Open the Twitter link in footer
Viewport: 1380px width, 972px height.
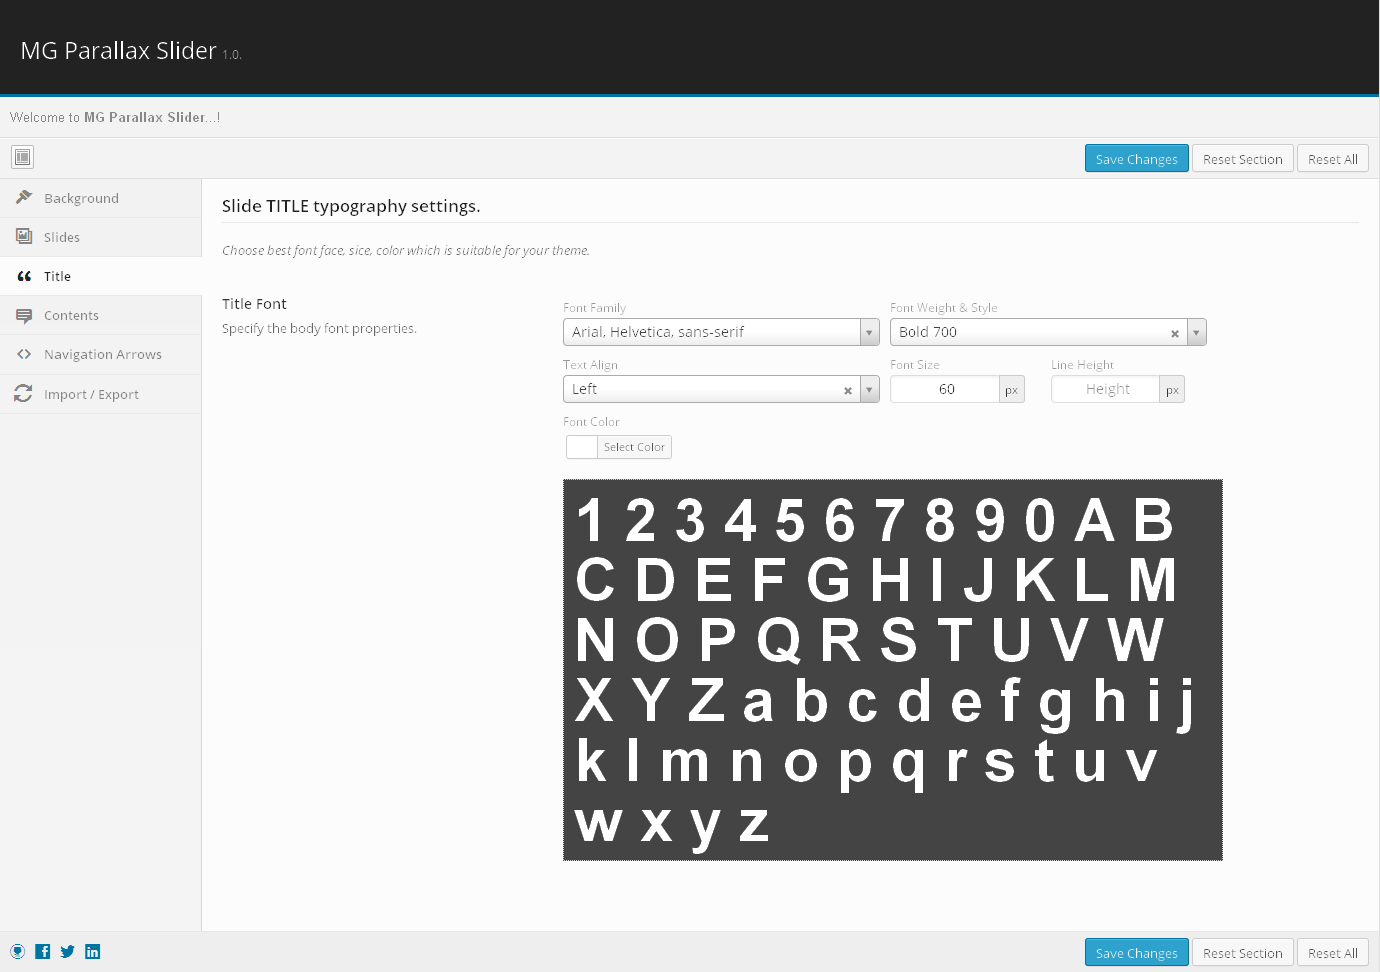(67, 951)
